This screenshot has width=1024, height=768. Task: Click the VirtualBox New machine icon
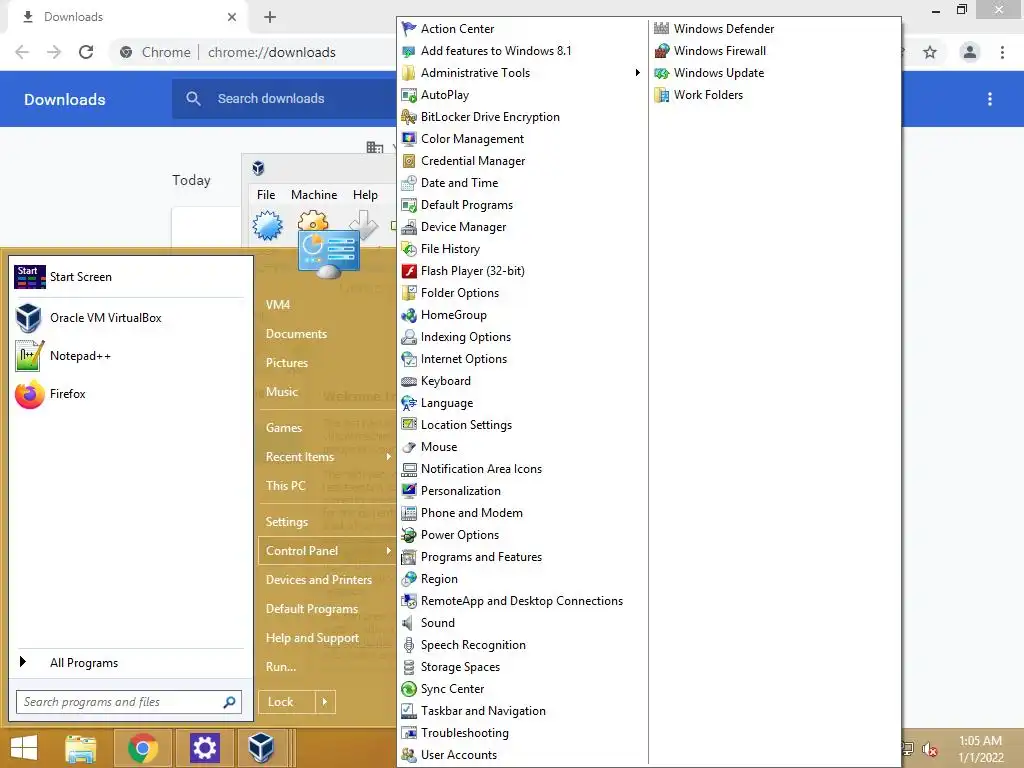coord(268,226)
